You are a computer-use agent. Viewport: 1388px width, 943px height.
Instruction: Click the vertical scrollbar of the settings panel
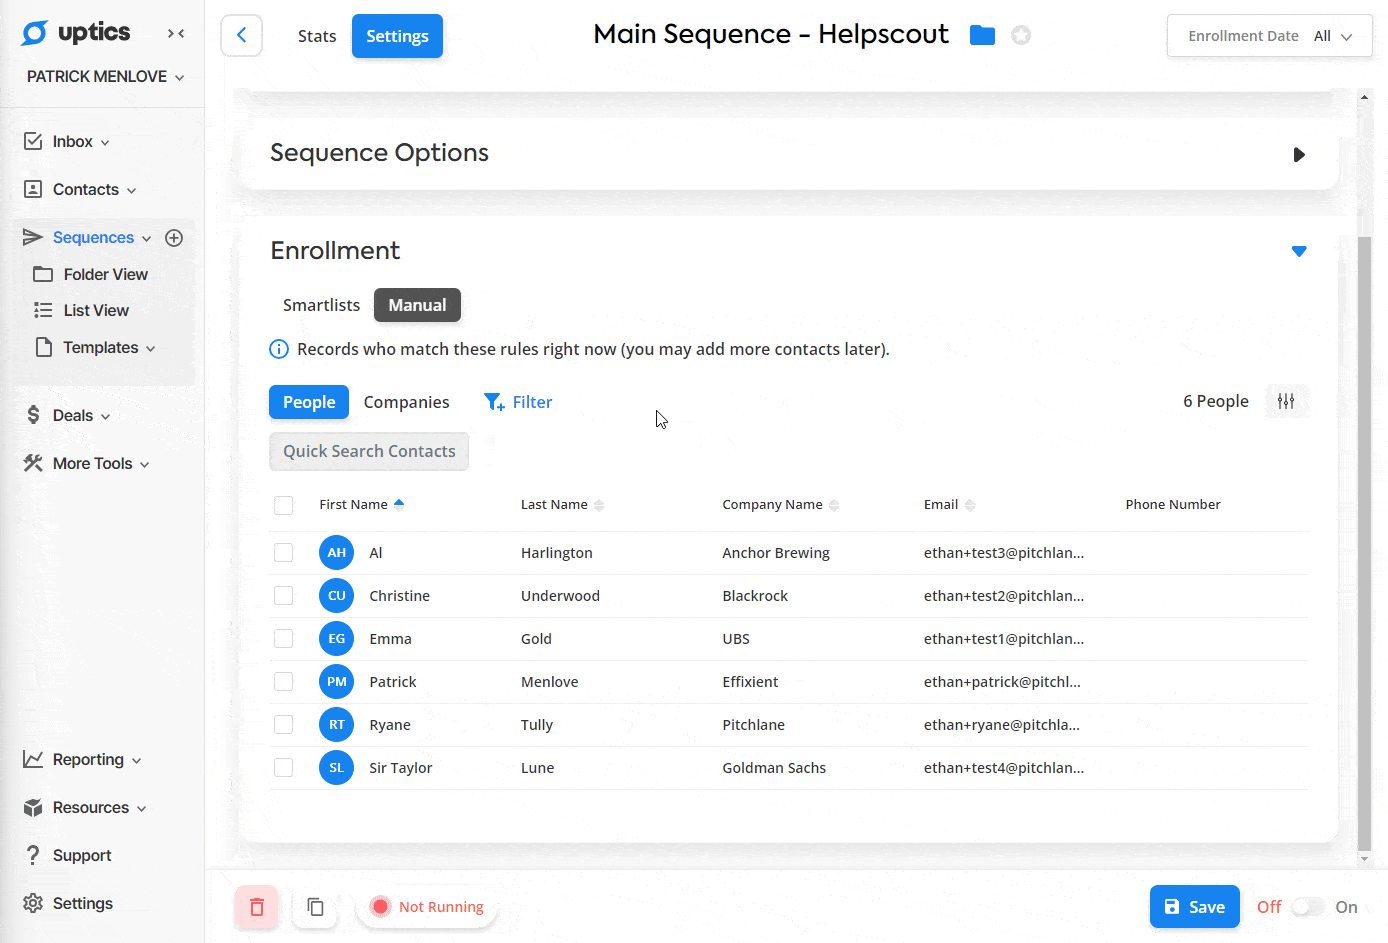point(1364,543)
